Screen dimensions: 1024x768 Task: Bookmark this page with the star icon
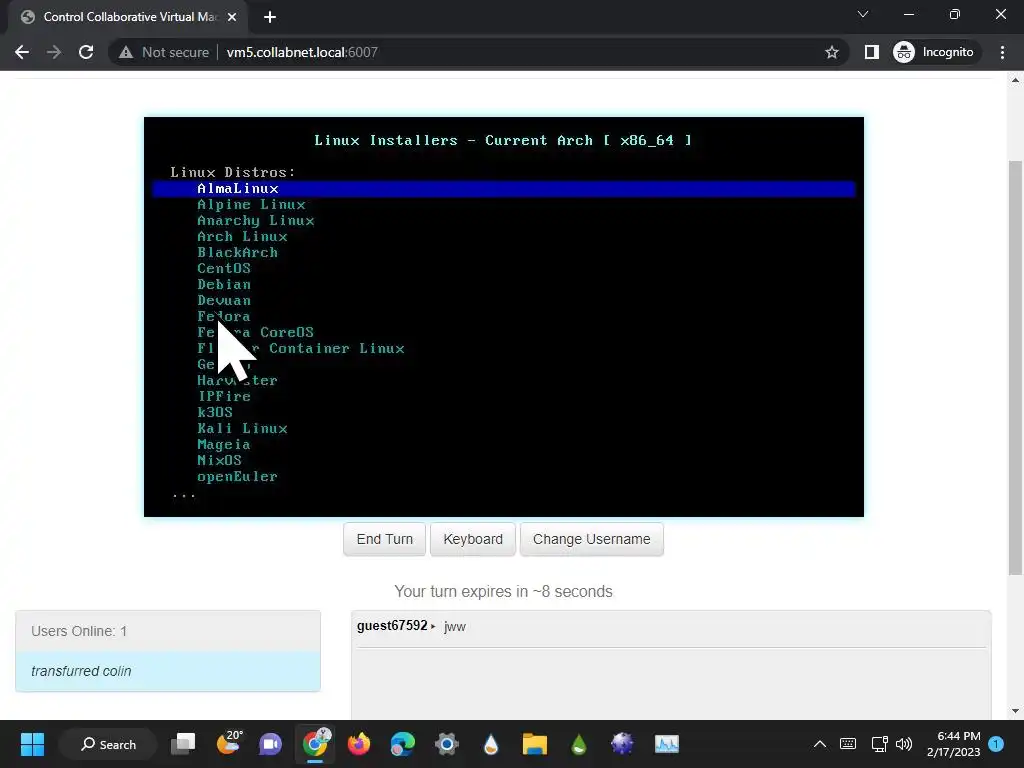pyautogui.click(x=831, y=52)
